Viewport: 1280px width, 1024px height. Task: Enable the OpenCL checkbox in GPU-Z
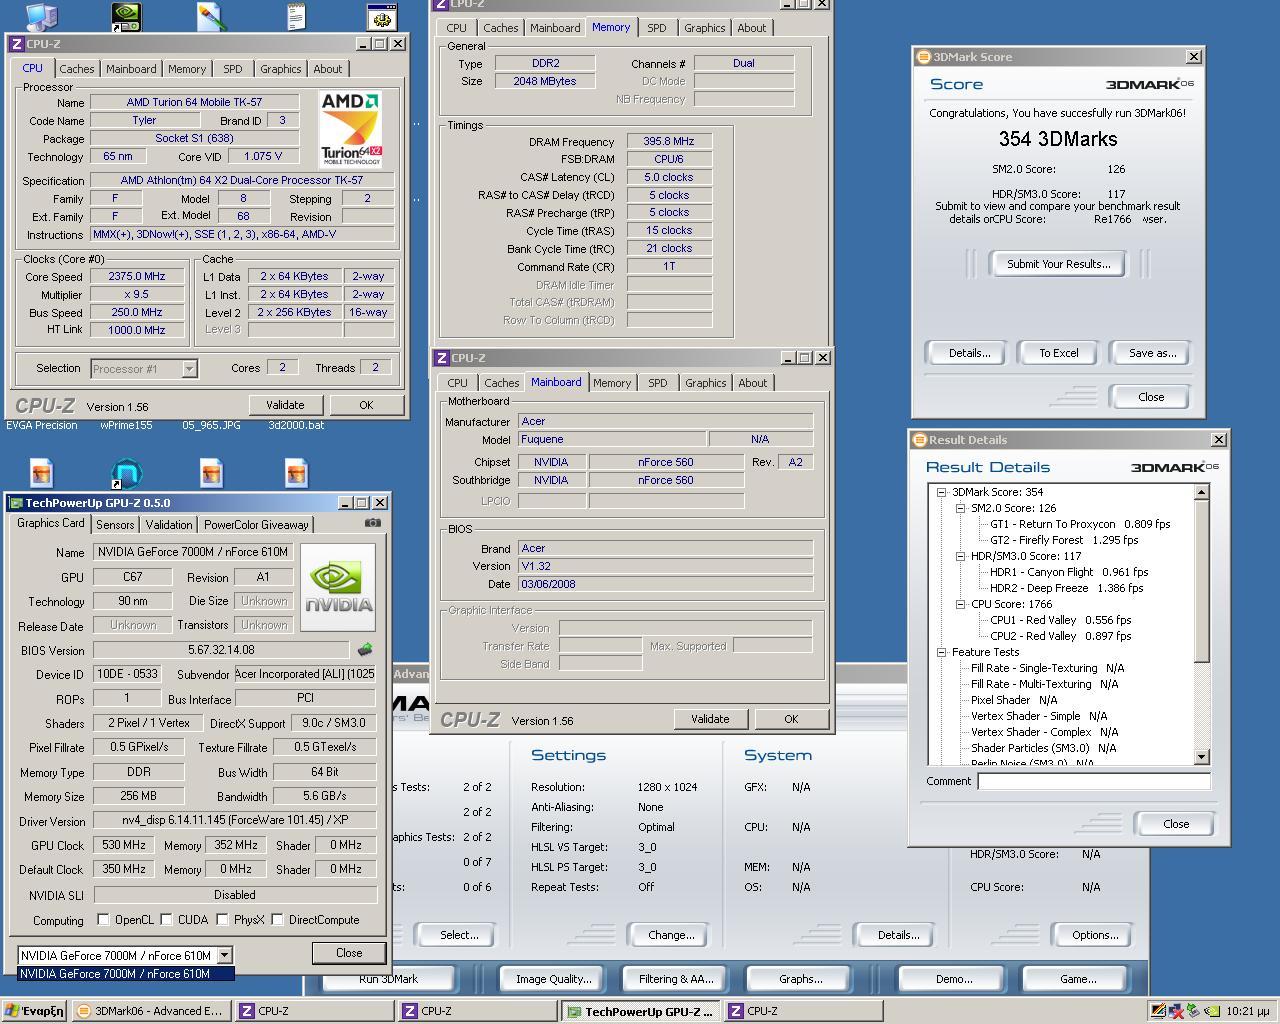[103, 919]
